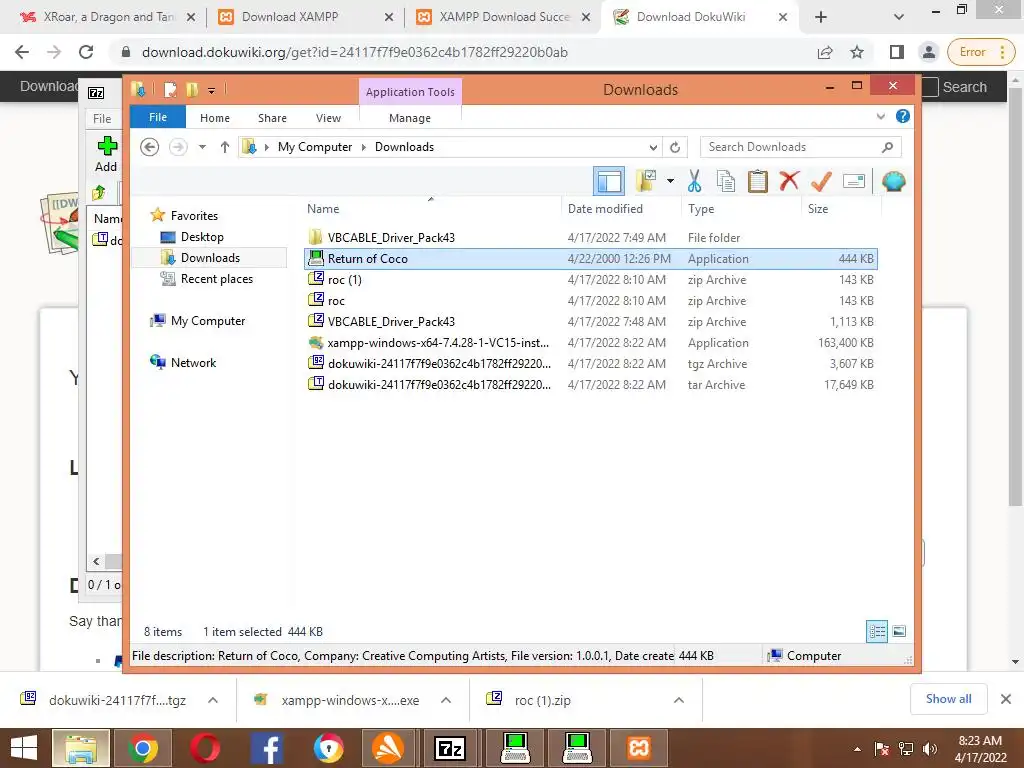Sort by Size column header
Viewport: 1024px width, 768px height.
pyautogui.click(x=841, y=208)
